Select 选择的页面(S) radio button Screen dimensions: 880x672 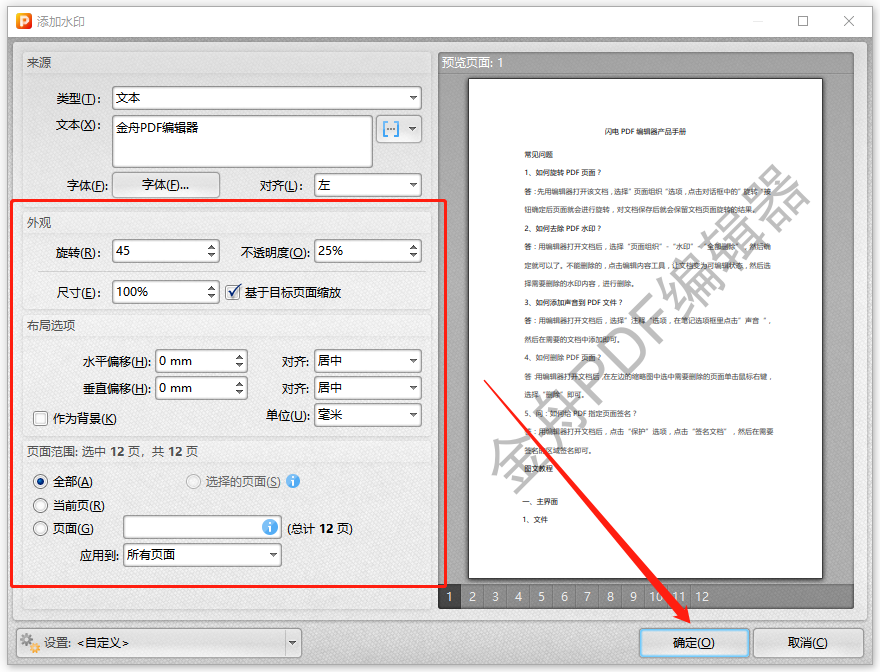tap(193, 482)
